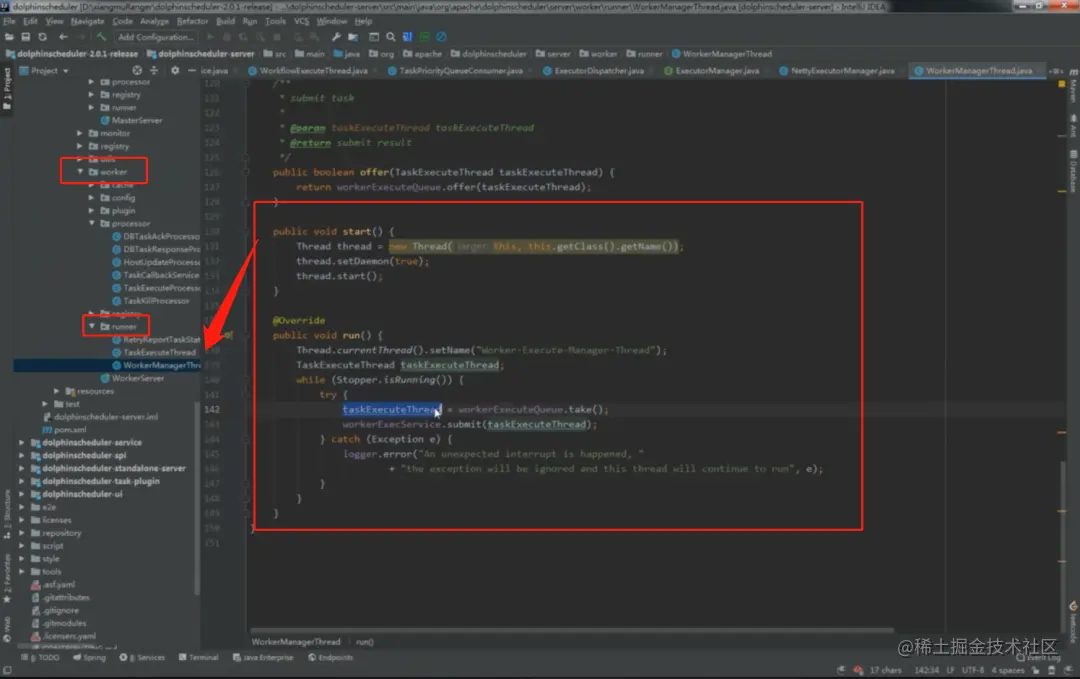Expand the monitor folder

click(81, 133)
